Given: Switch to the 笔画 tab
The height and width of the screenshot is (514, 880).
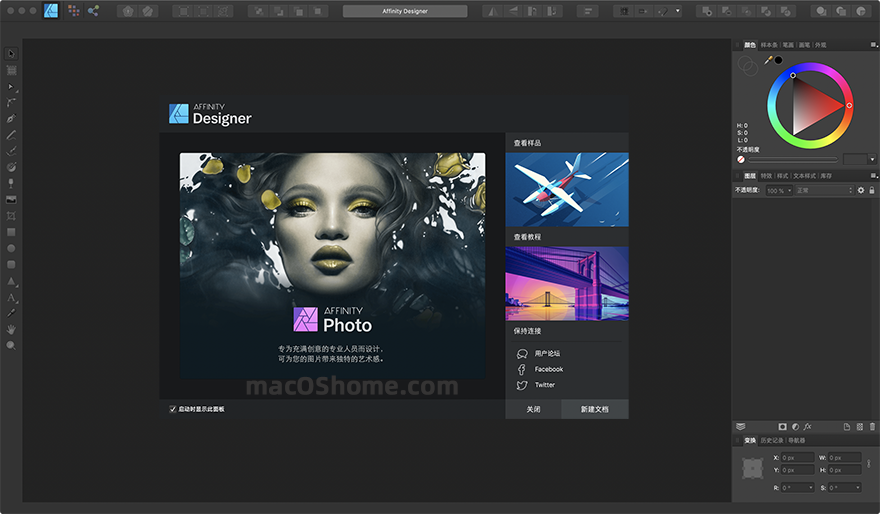Looking at the screenshot, I should click(x=789, y=45).
